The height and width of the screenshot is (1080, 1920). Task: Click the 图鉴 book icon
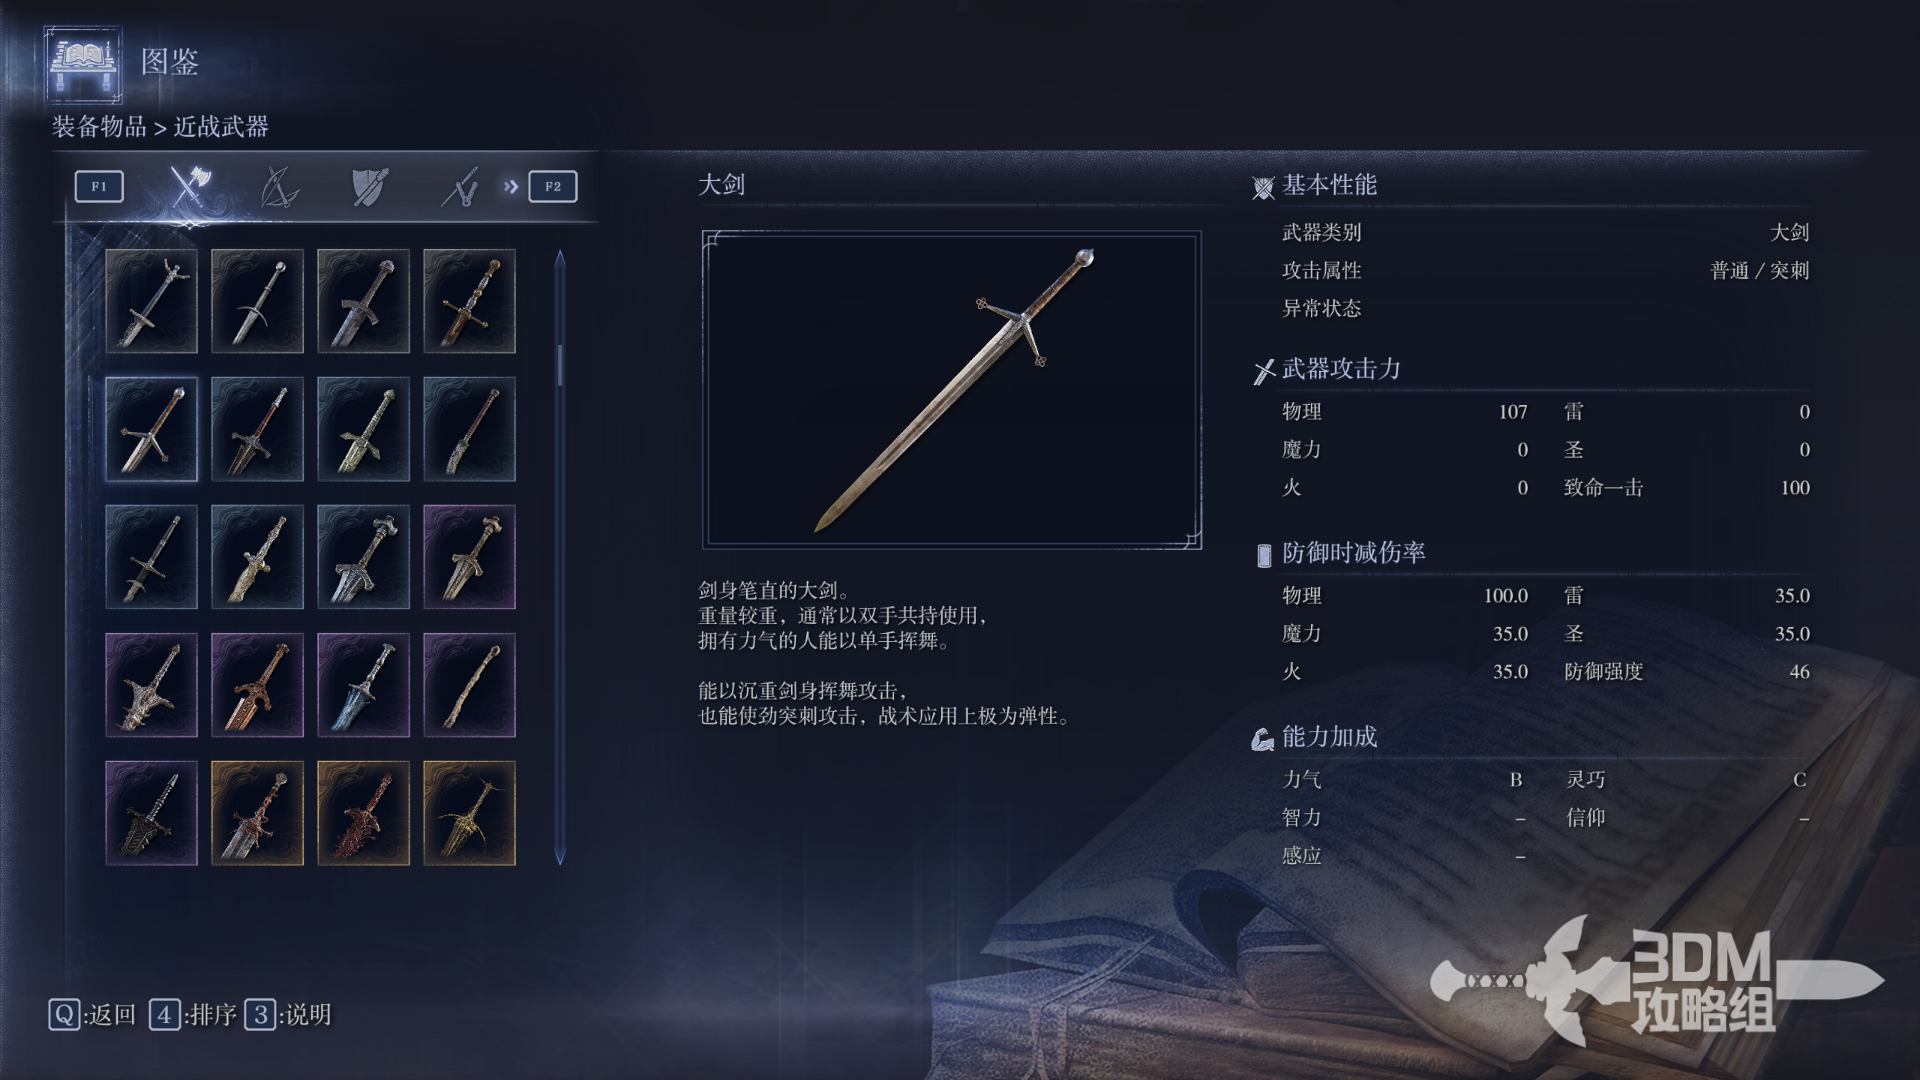tap(83, 64)
